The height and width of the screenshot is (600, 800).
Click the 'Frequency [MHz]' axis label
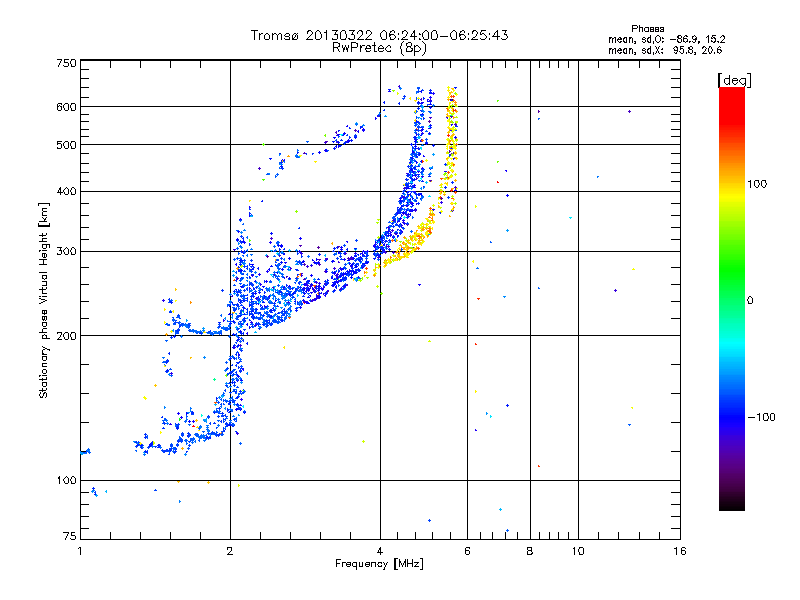(x=379, y=564)
